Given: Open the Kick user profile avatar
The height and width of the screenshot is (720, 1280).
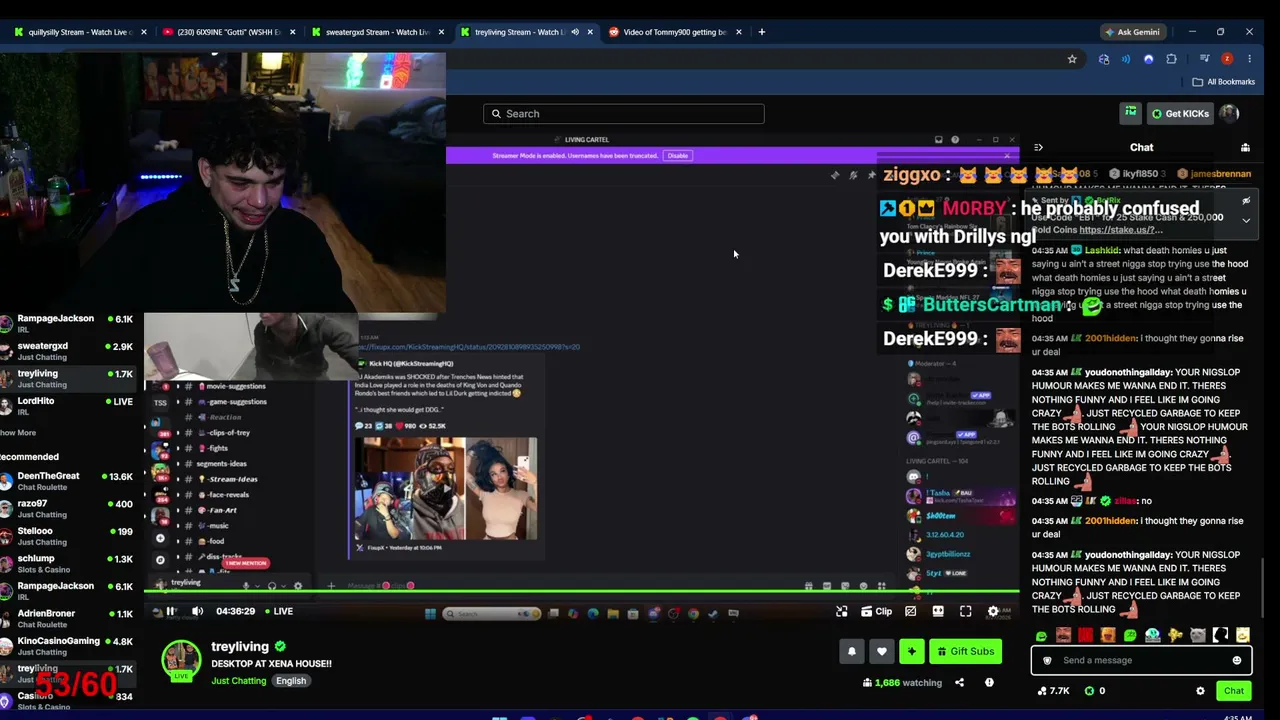Looking at the screenshot, I should pos(1230,113).
